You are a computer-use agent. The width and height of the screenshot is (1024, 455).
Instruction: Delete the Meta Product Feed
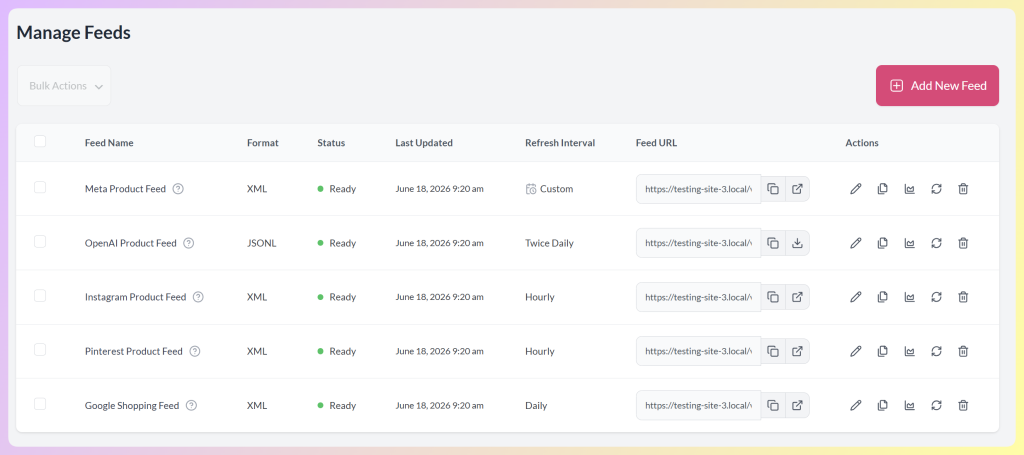963,189
